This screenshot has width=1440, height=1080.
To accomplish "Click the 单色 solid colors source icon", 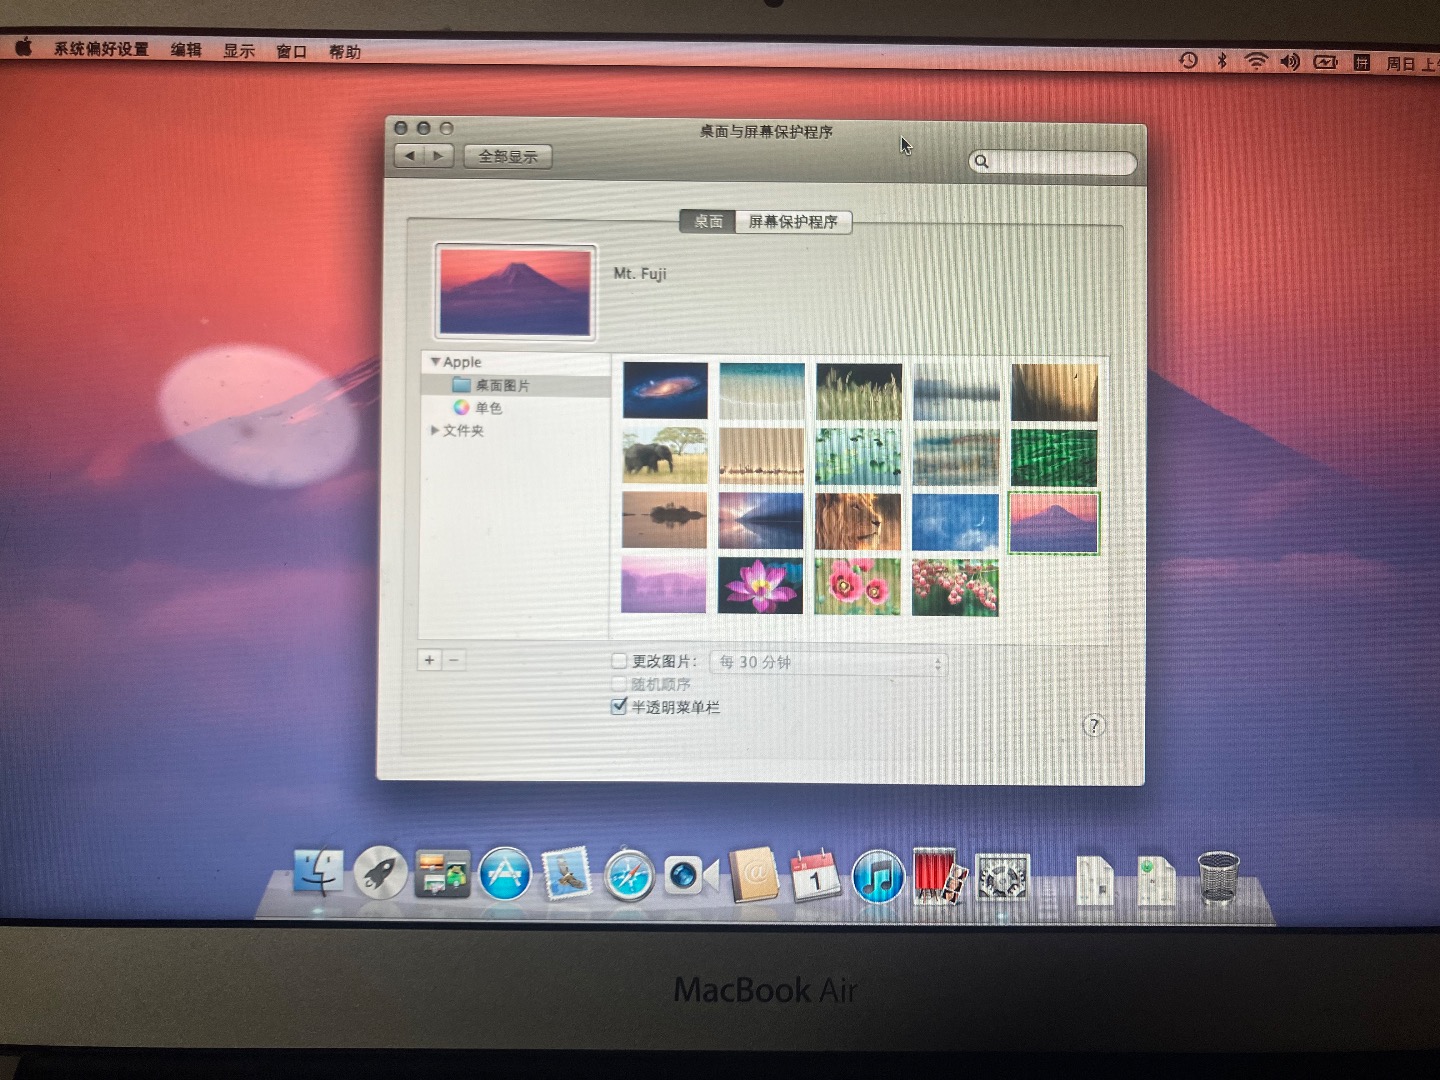I will tap(460, 408).
